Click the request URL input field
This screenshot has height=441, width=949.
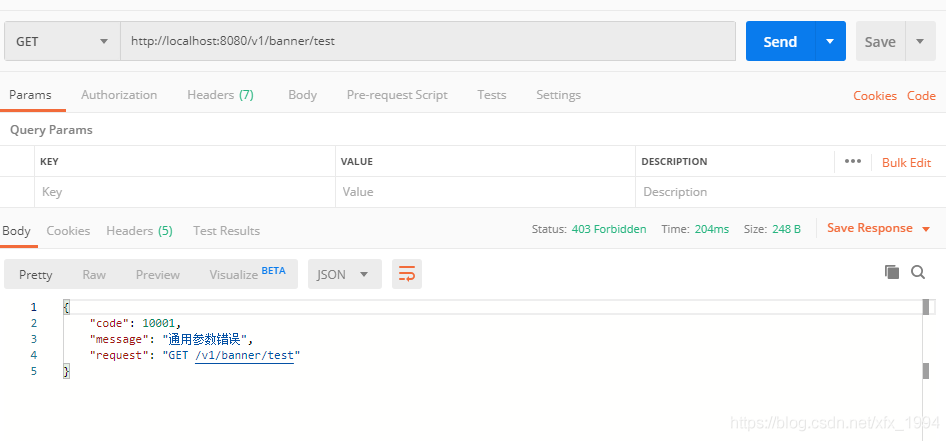(428, 41)
